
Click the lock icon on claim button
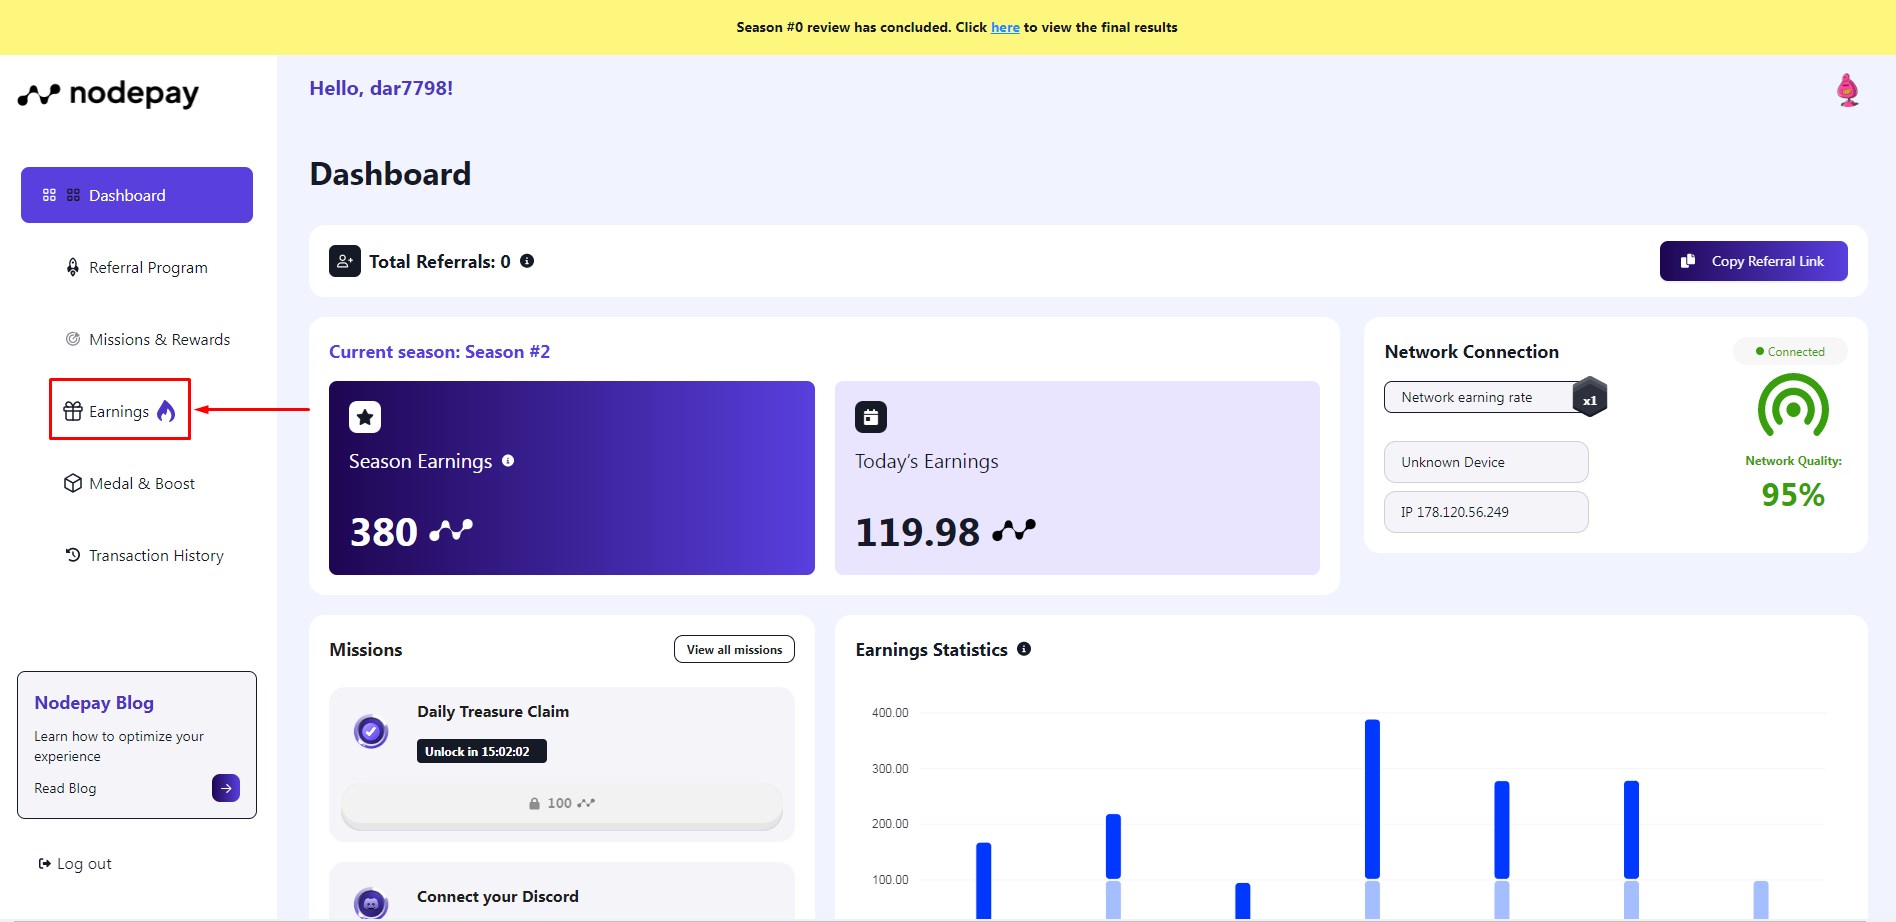pyautogui.click(x=534, y=803)
